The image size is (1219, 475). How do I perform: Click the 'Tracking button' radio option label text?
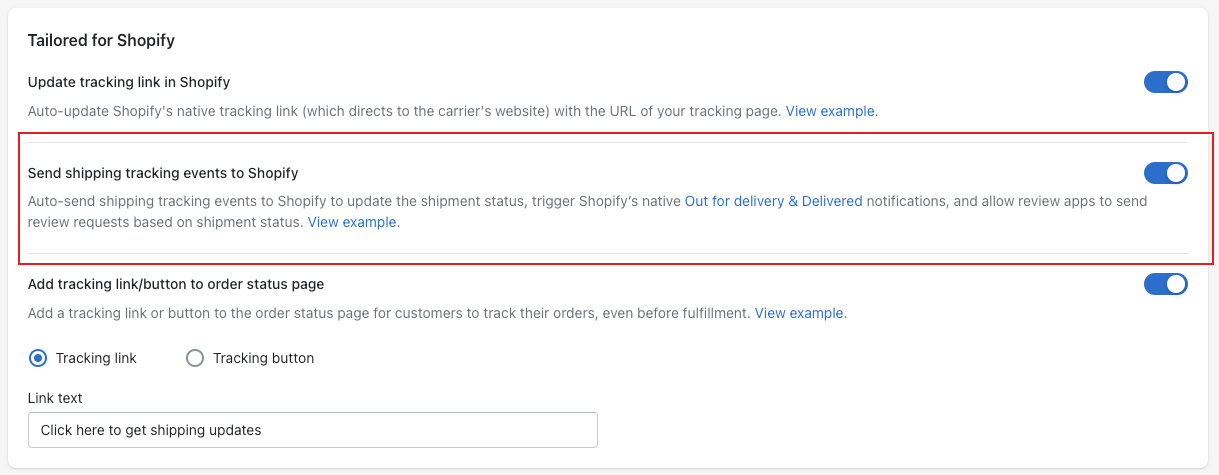click(264, 358)
